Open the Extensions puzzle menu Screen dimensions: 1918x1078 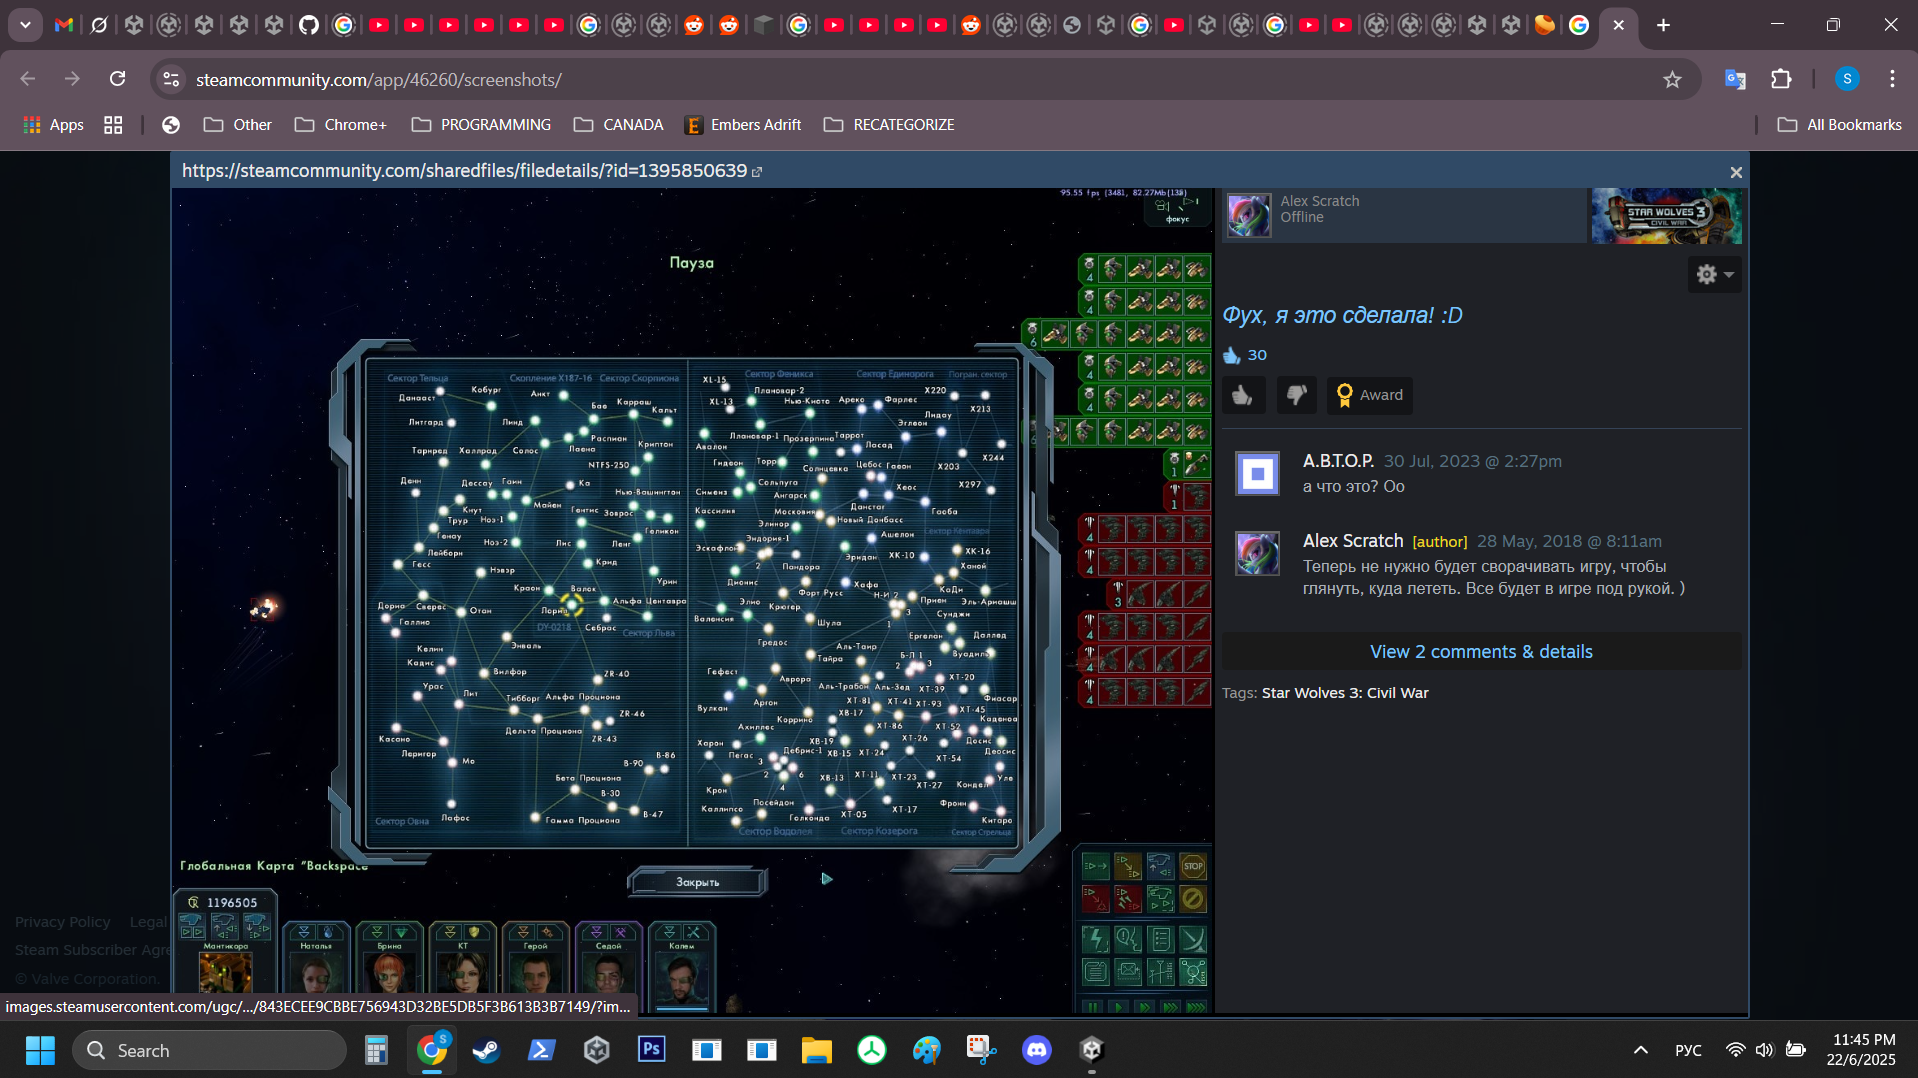(1781, 79)
